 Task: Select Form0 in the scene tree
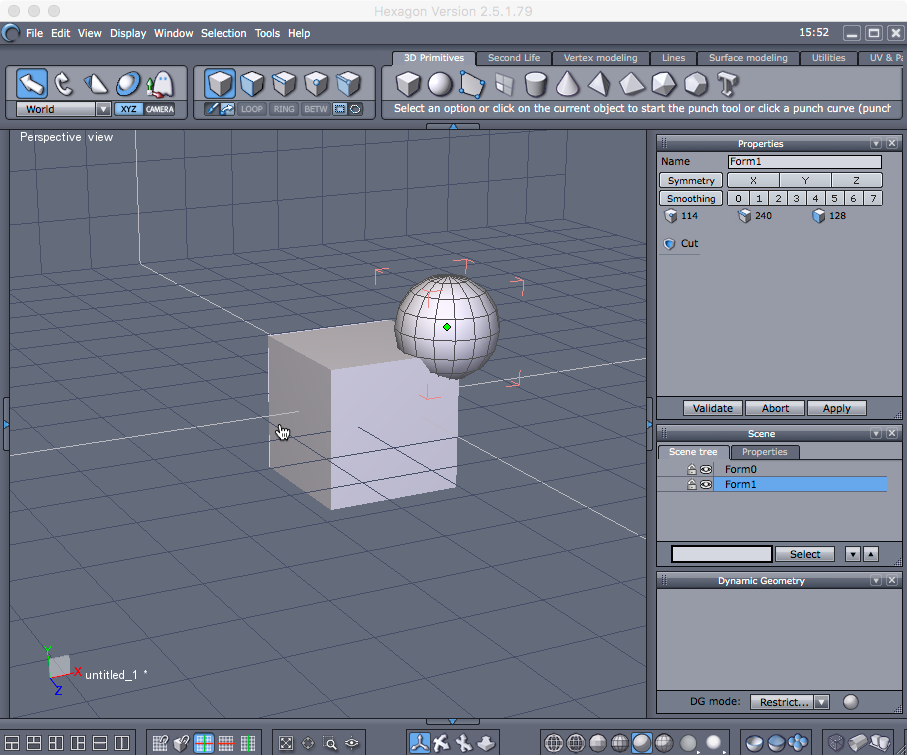click(x=740, y=469)
